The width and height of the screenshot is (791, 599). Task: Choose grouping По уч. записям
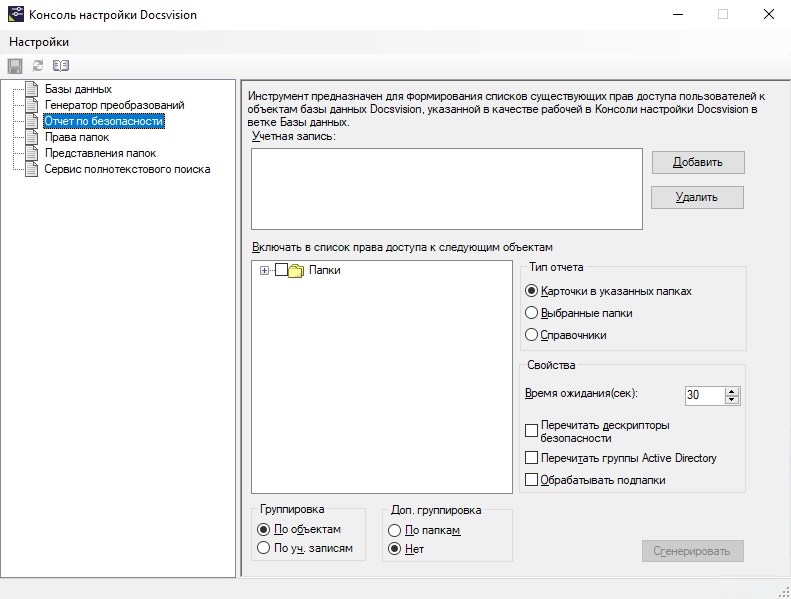pos(264,548)
